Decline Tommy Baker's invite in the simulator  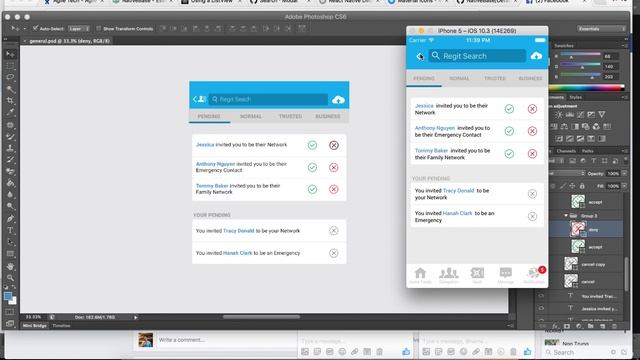[532, 154]
